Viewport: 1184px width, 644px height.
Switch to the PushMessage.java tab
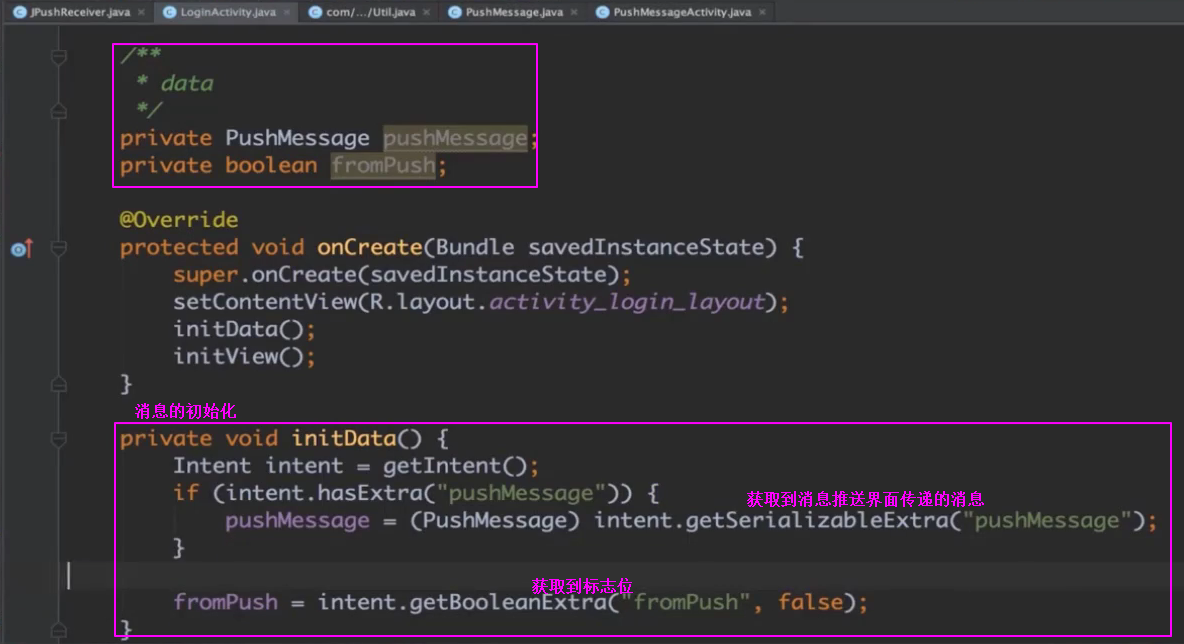point(513,12)
